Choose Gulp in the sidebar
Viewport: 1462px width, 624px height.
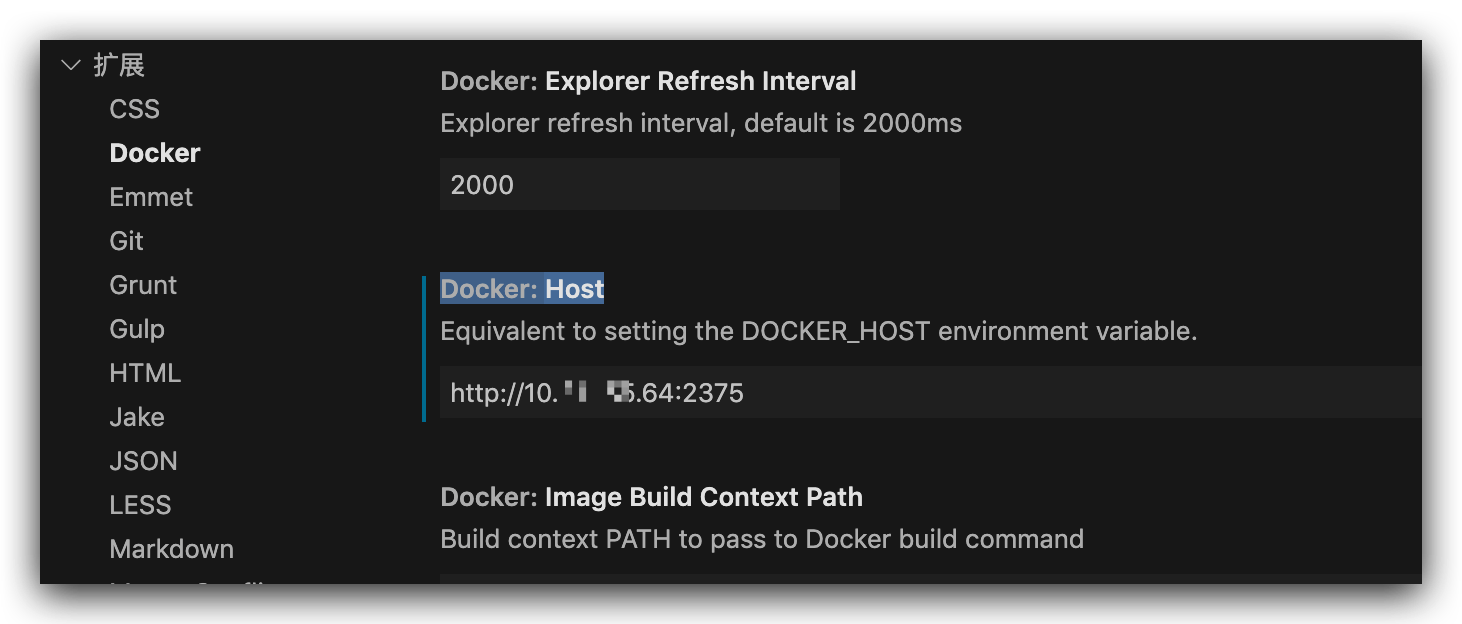pos(137,329)
